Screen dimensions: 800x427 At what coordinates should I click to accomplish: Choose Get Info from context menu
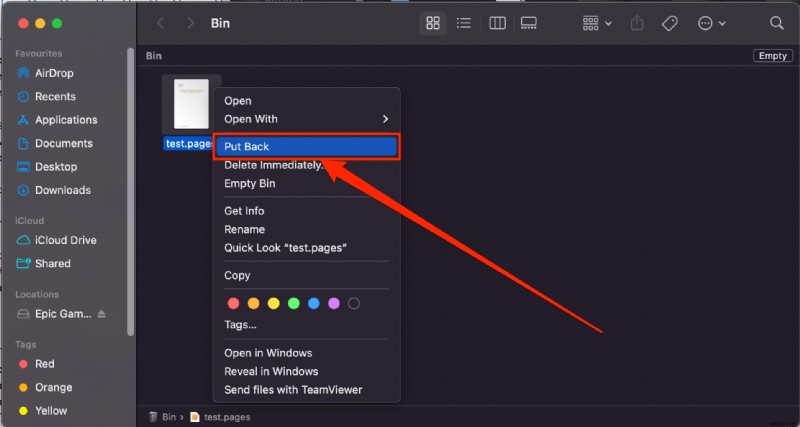(x=307, y=211)
